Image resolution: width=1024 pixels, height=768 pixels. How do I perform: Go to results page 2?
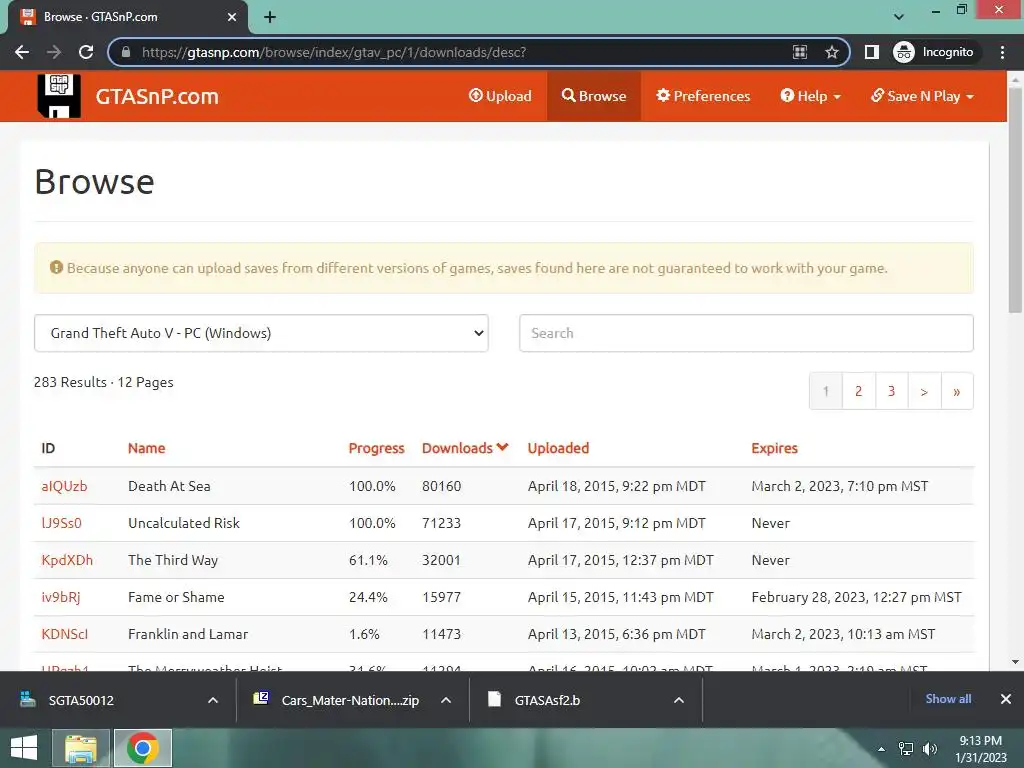tap(859, 391)
